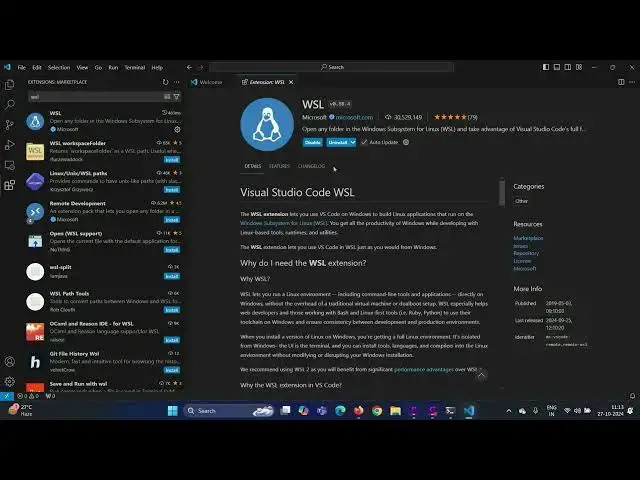640x480 pixels.
Task: Open the editor more actions menu
Action: [x=632, y=82]
